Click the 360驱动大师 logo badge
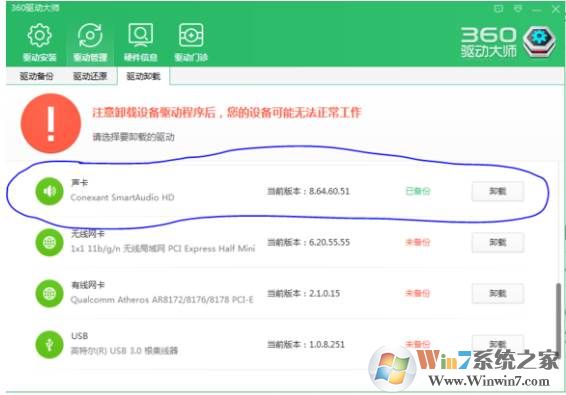The height and width of the screenshot is (395, 566). (x=540, y=42)
